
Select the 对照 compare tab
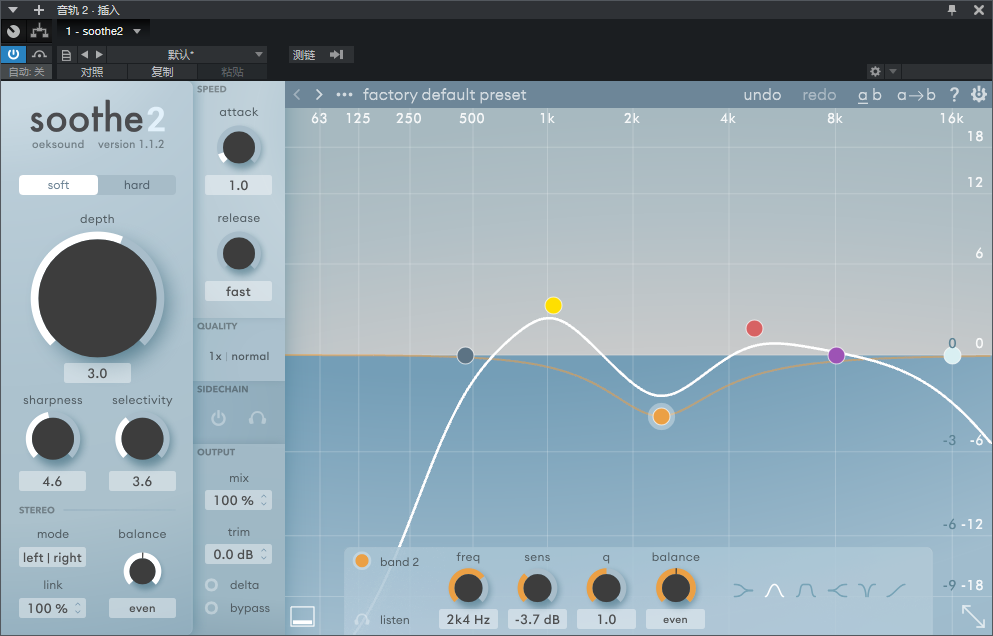pyautogui.click(x=92, y=72)
